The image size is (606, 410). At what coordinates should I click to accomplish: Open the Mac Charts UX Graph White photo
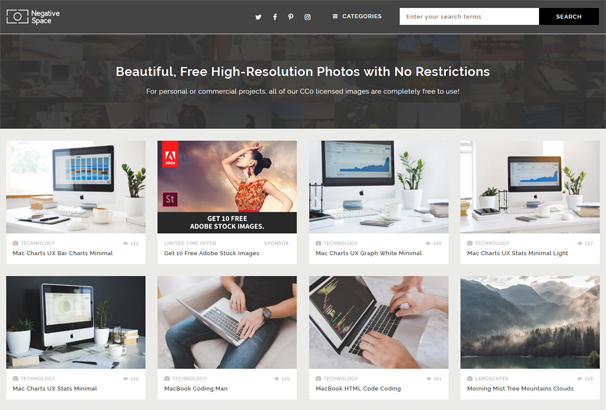pos(379,187)
